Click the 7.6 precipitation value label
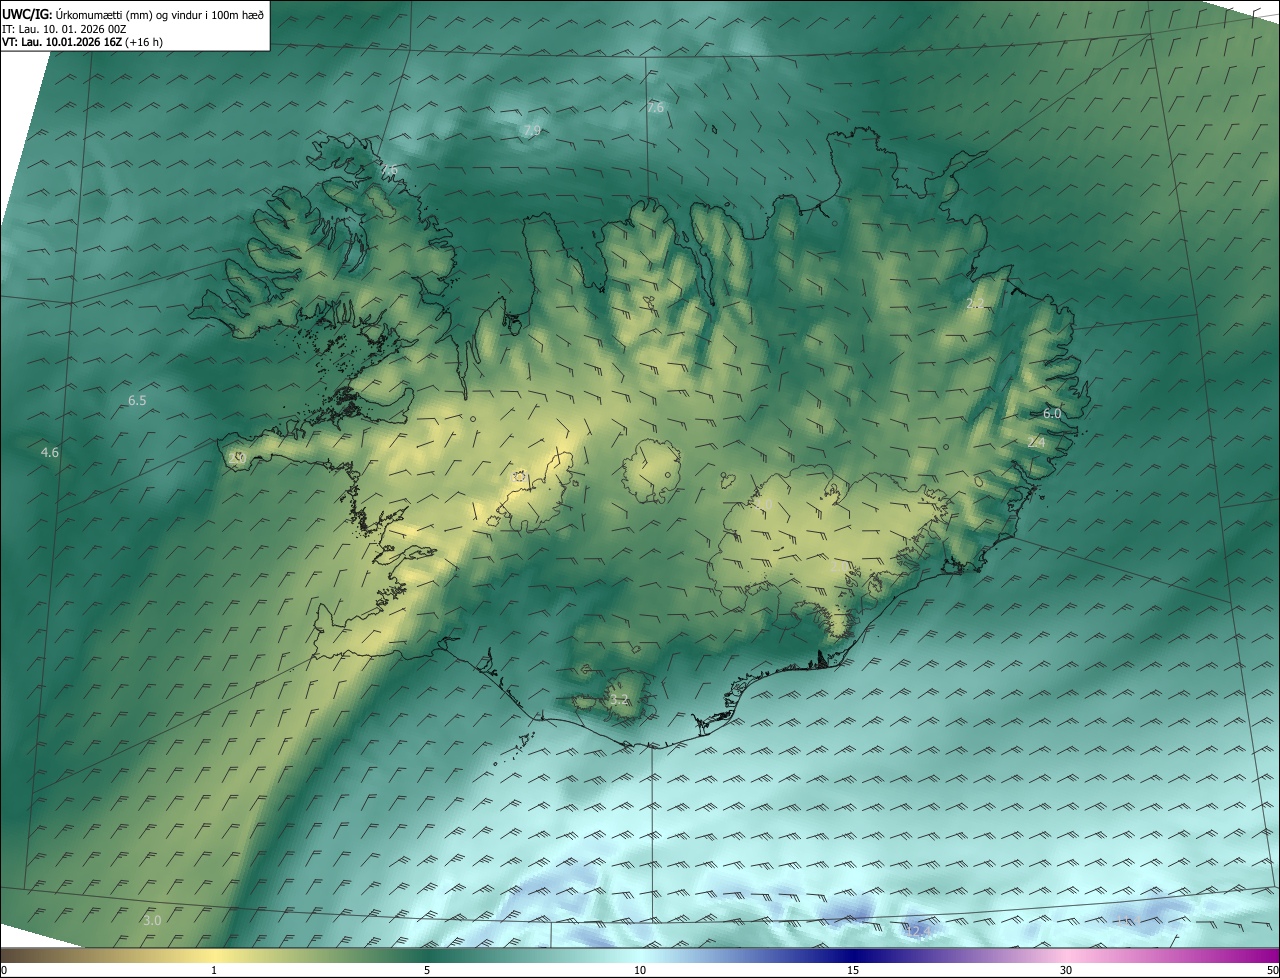 tap(655, 107)
